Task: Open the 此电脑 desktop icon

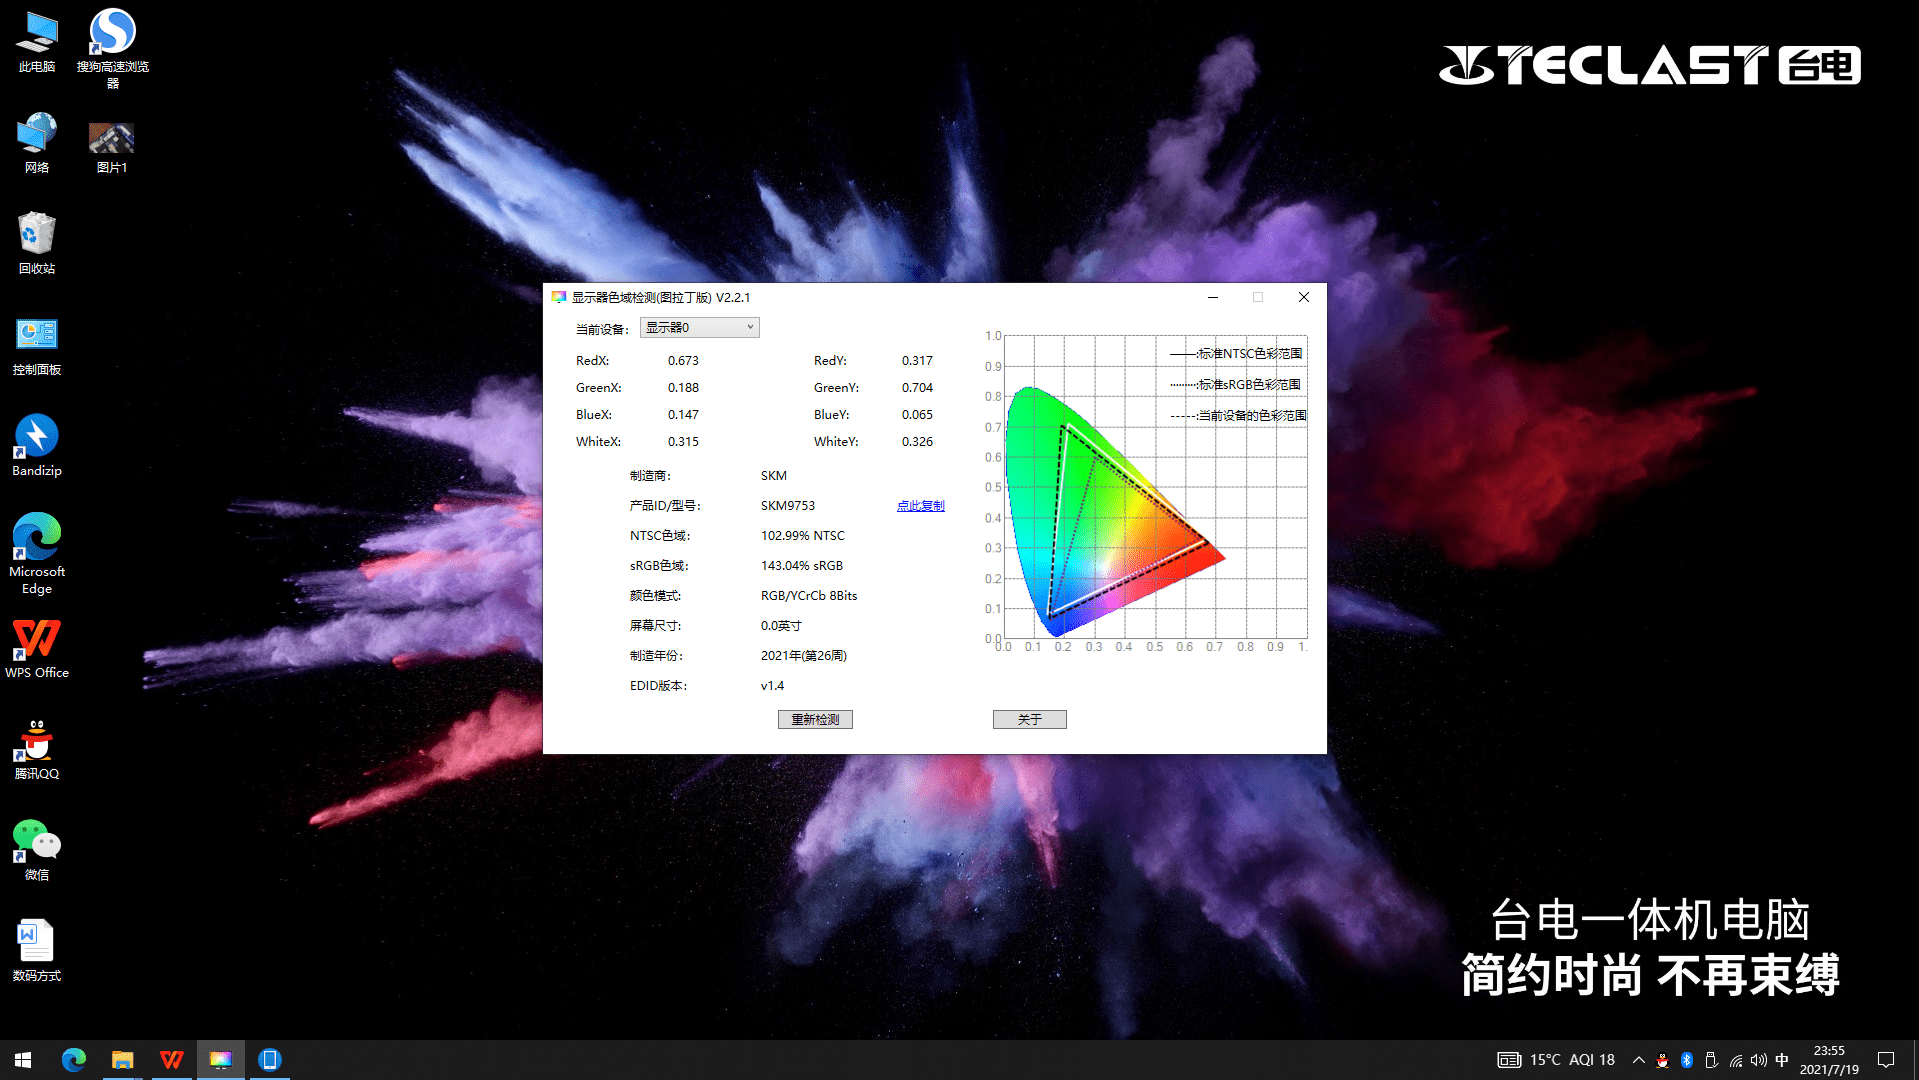Action: click(37, 42)
